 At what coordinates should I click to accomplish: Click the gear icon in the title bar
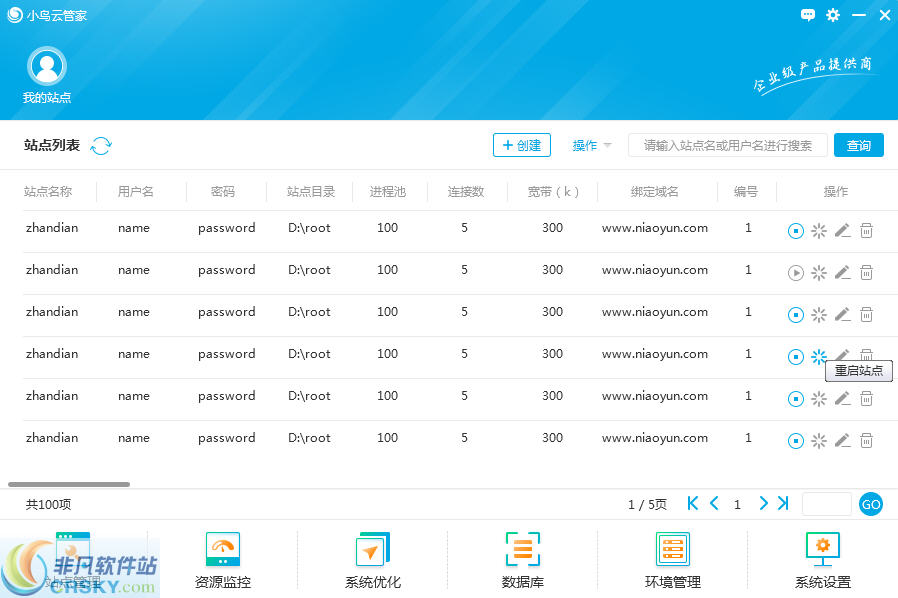point(833,15)
